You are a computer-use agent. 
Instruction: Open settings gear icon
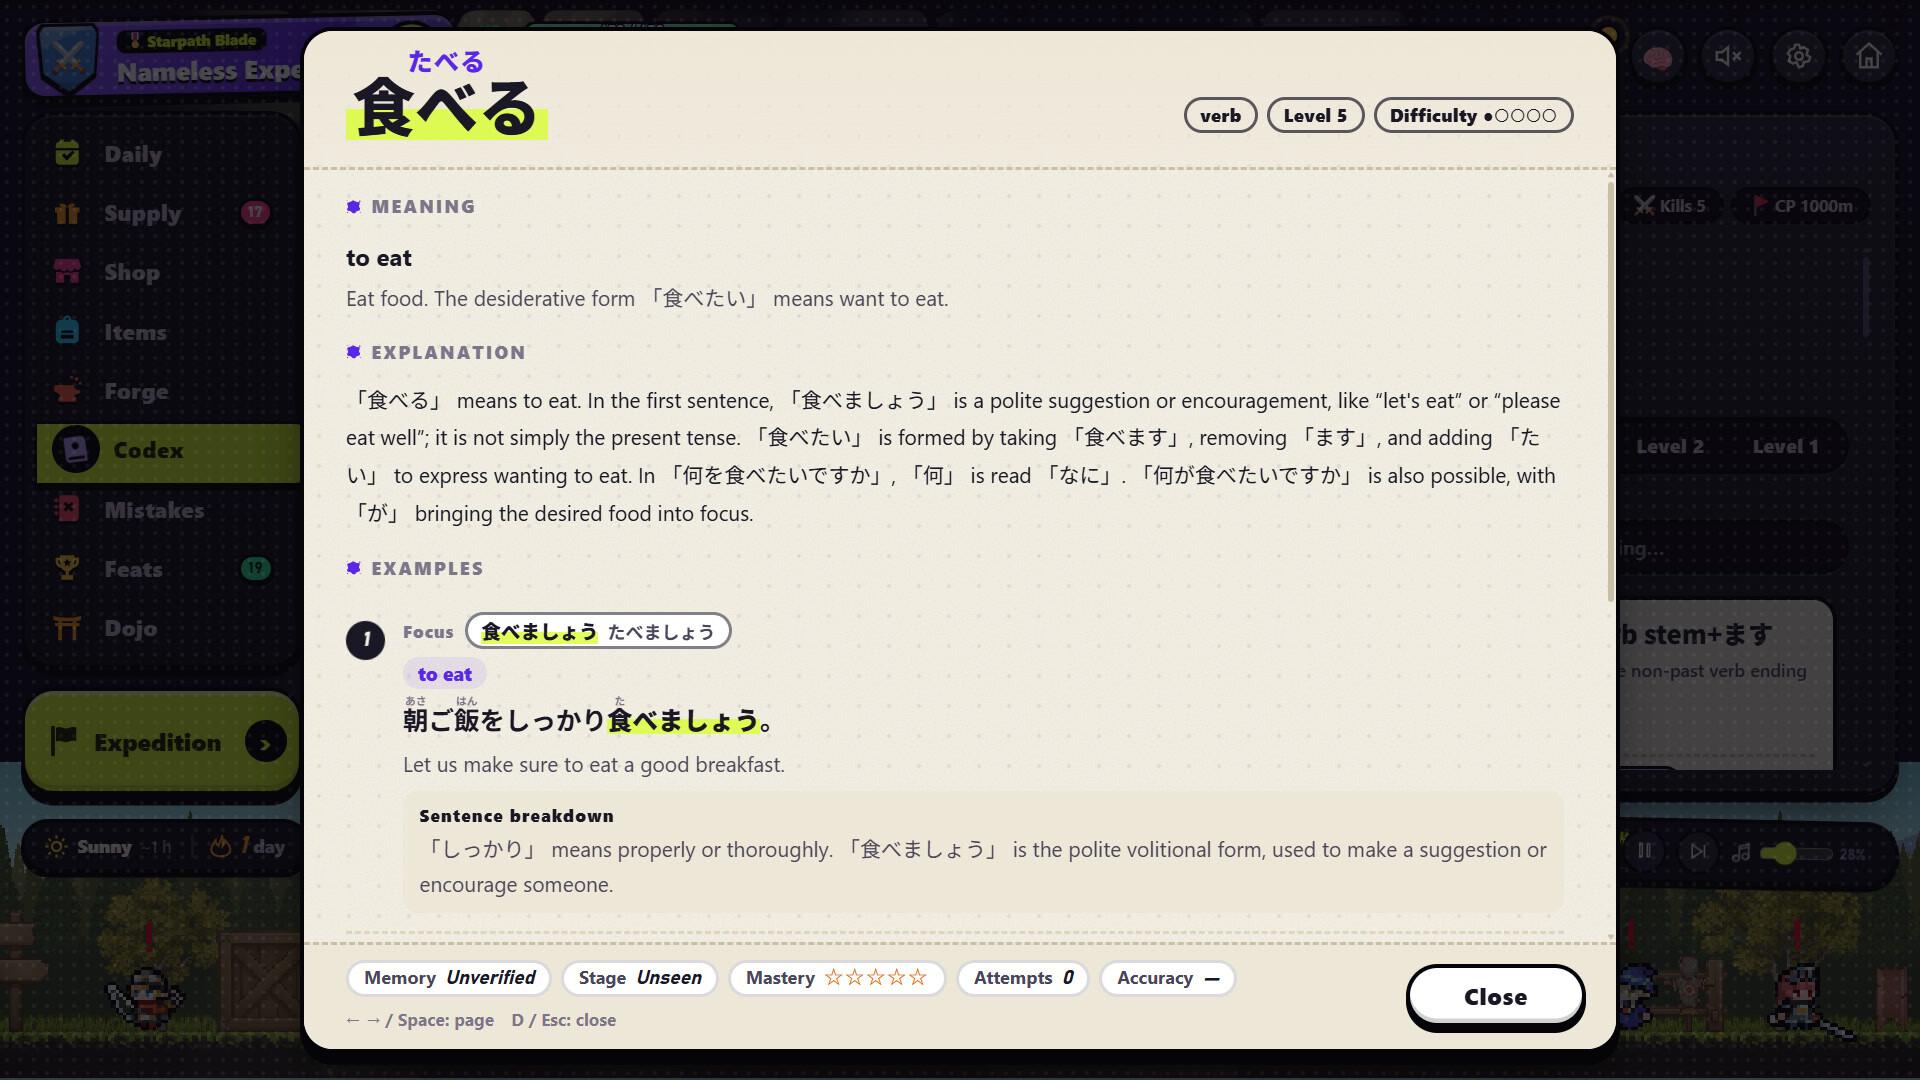(x=1798, y=57)
